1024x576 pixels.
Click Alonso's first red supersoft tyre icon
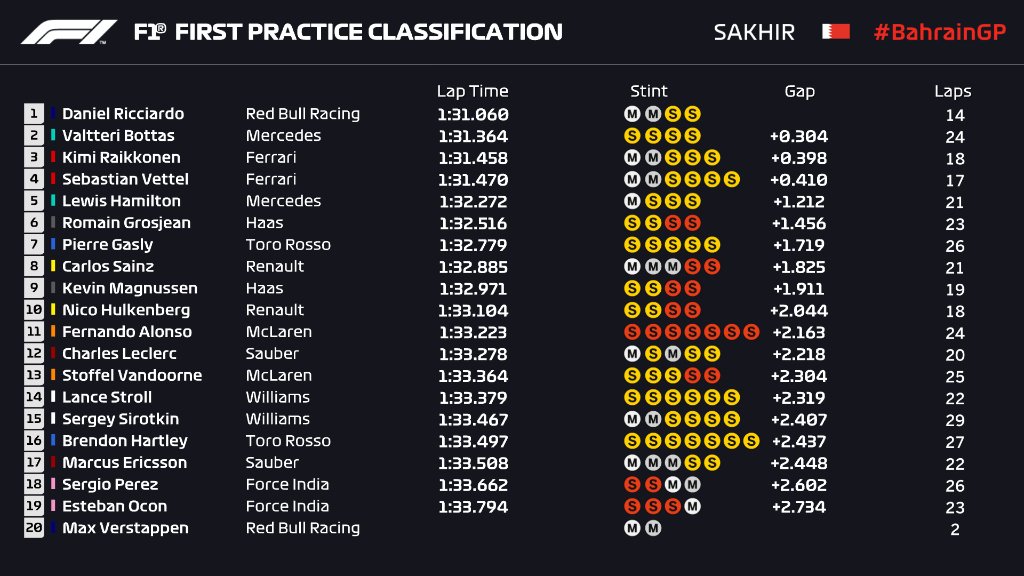[x=632, y=332]
